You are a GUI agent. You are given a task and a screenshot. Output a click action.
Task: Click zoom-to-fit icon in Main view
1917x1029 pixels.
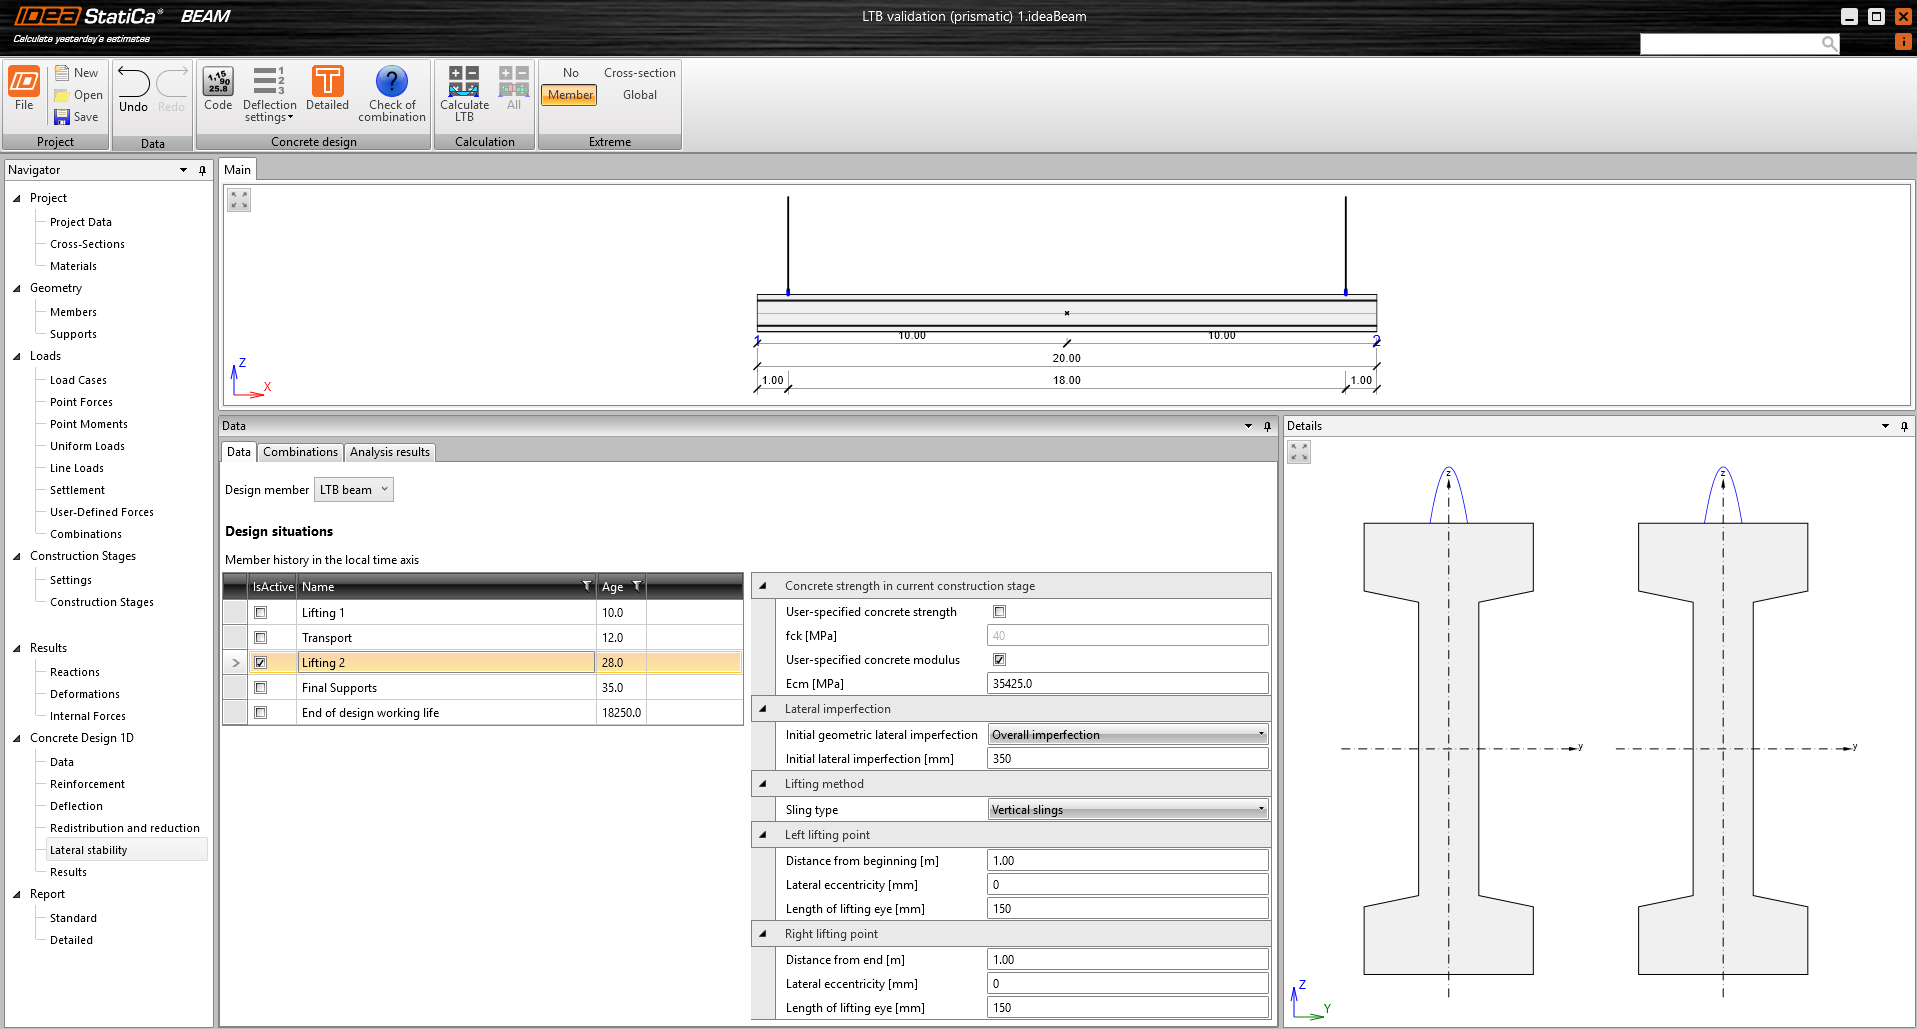[x=239, y=200]
